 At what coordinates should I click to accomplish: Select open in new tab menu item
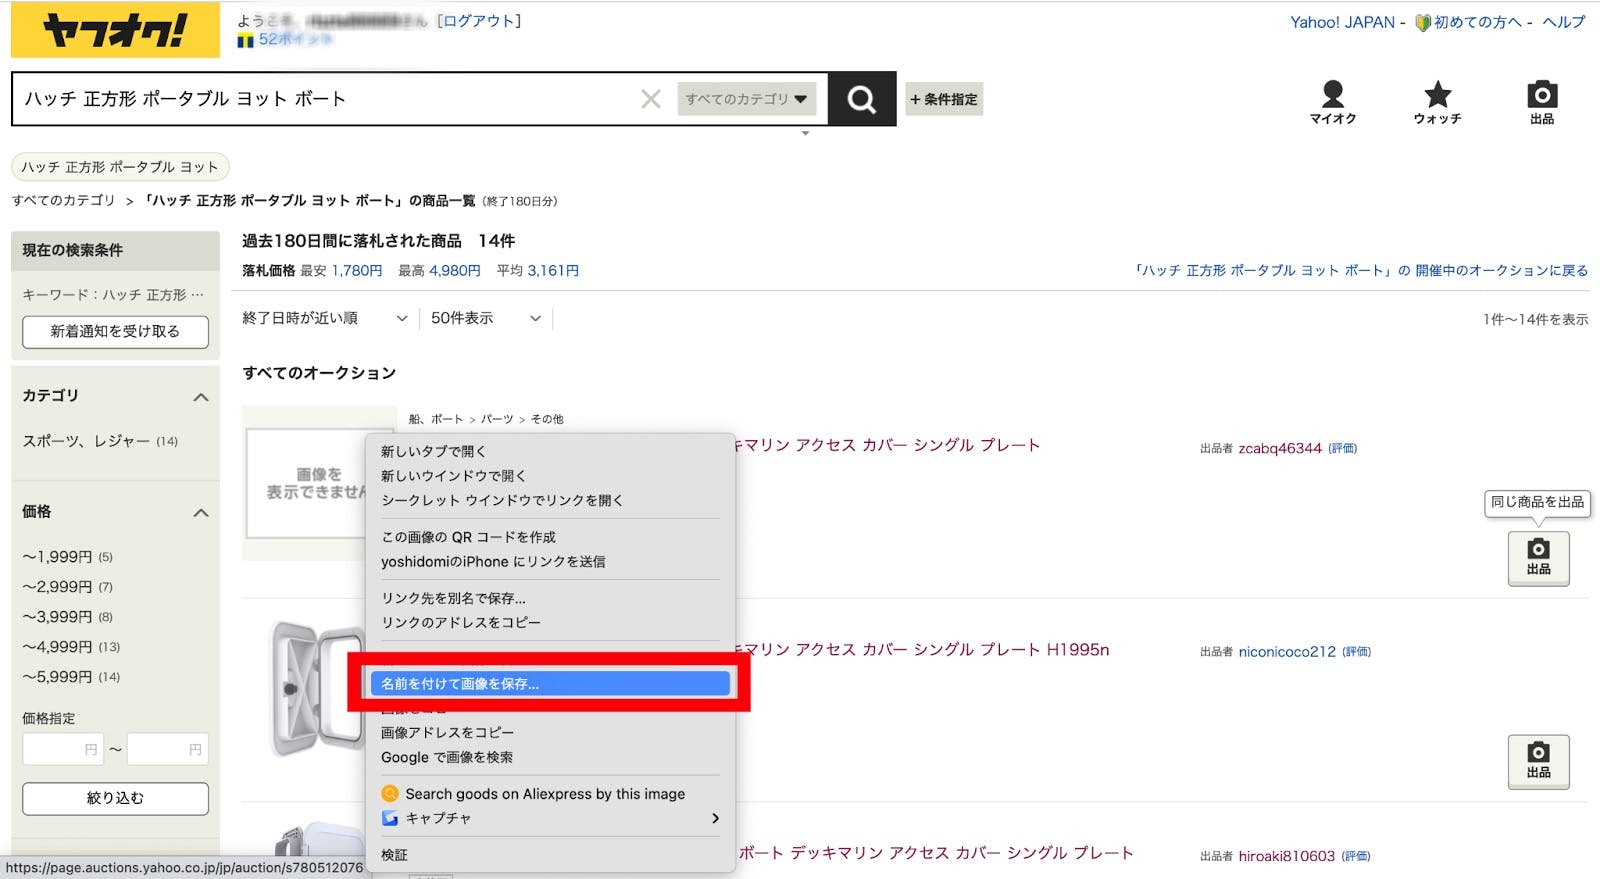[x=433, y=451]
